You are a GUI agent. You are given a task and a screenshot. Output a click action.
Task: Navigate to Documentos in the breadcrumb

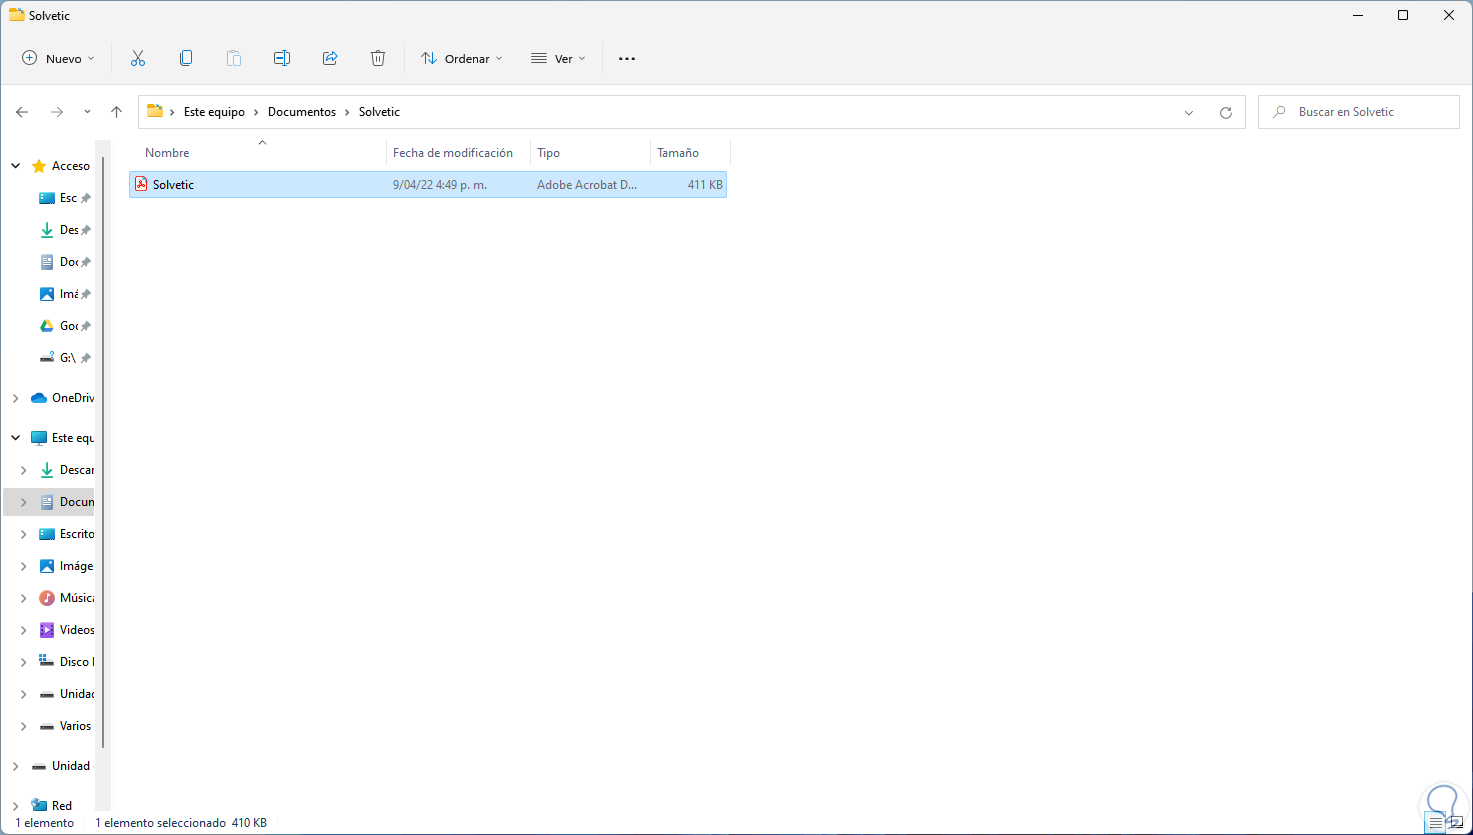[302, 112]
